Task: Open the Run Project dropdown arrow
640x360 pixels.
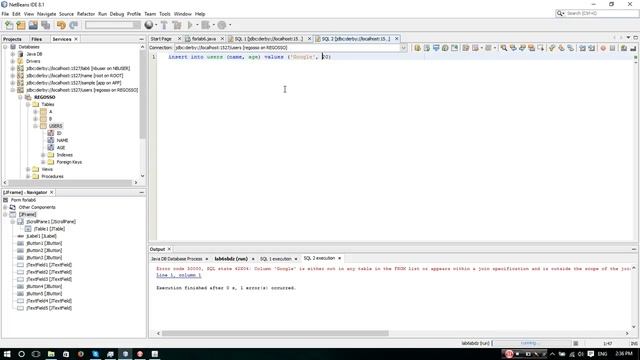Action: (x=197, y=25)
